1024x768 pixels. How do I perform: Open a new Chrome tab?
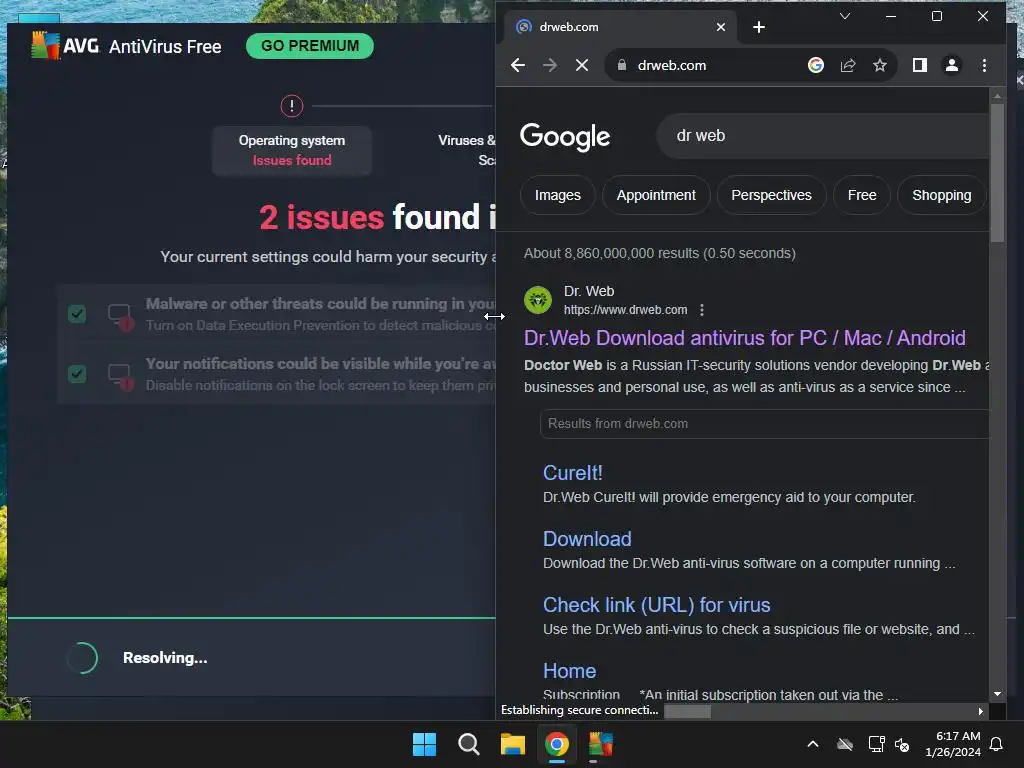pyautogui.click(x=758, y=27)
